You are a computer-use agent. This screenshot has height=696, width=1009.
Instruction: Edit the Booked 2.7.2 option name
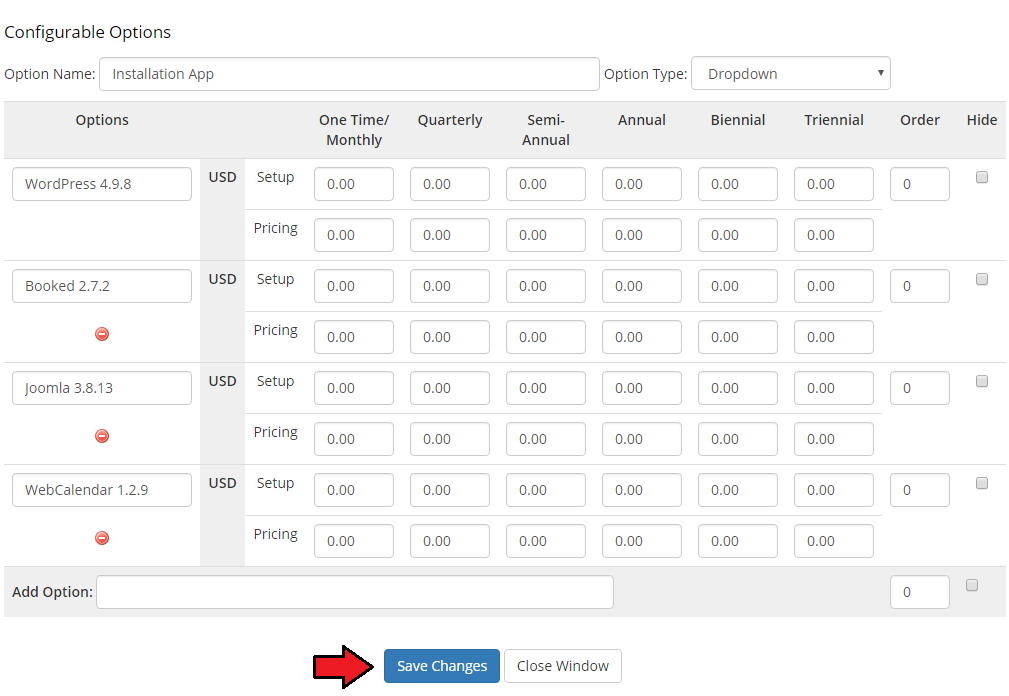pyautogui.click(x=102, y=286)
